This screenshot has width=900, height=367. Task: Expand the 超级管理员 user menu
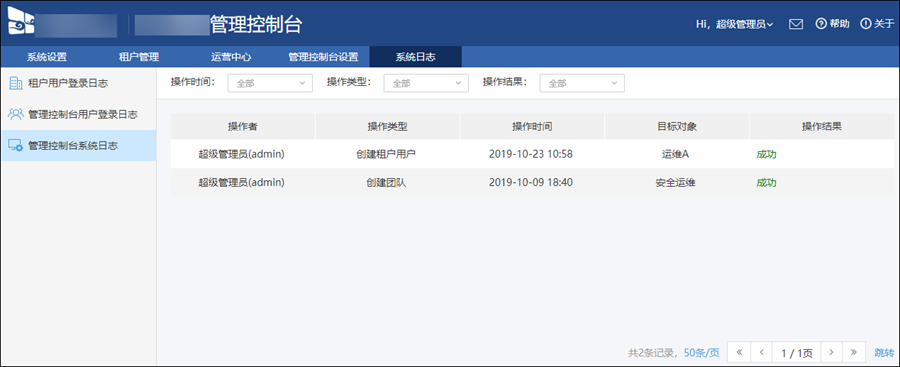click(x=745, y=24)
